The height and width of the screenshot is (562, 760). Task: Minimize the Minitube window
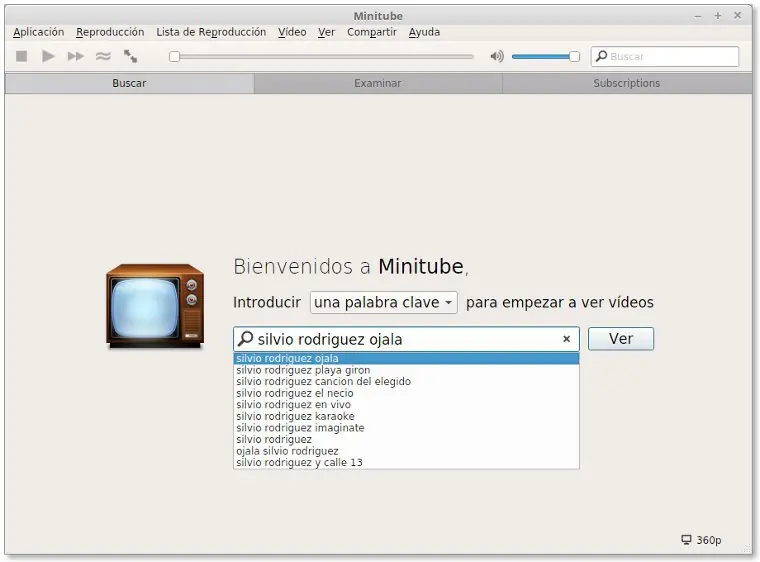pos(698,16)
